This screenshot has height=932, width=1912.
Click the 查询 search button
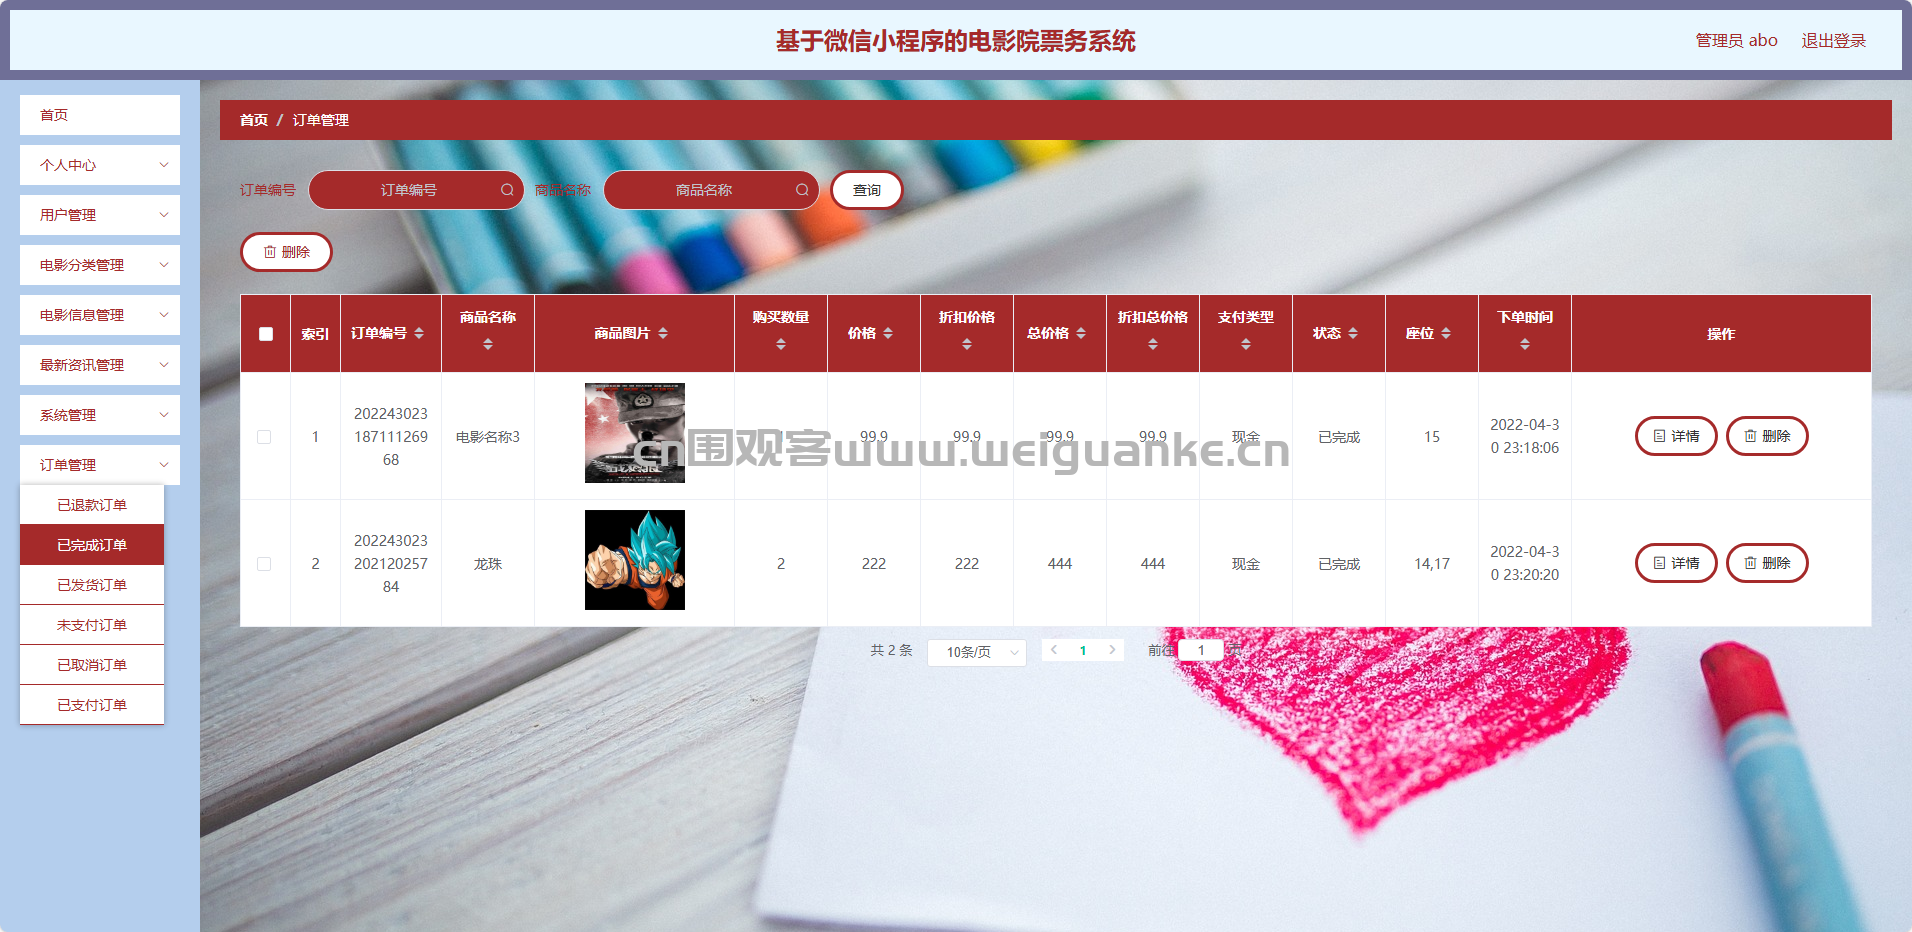(867, 190)
